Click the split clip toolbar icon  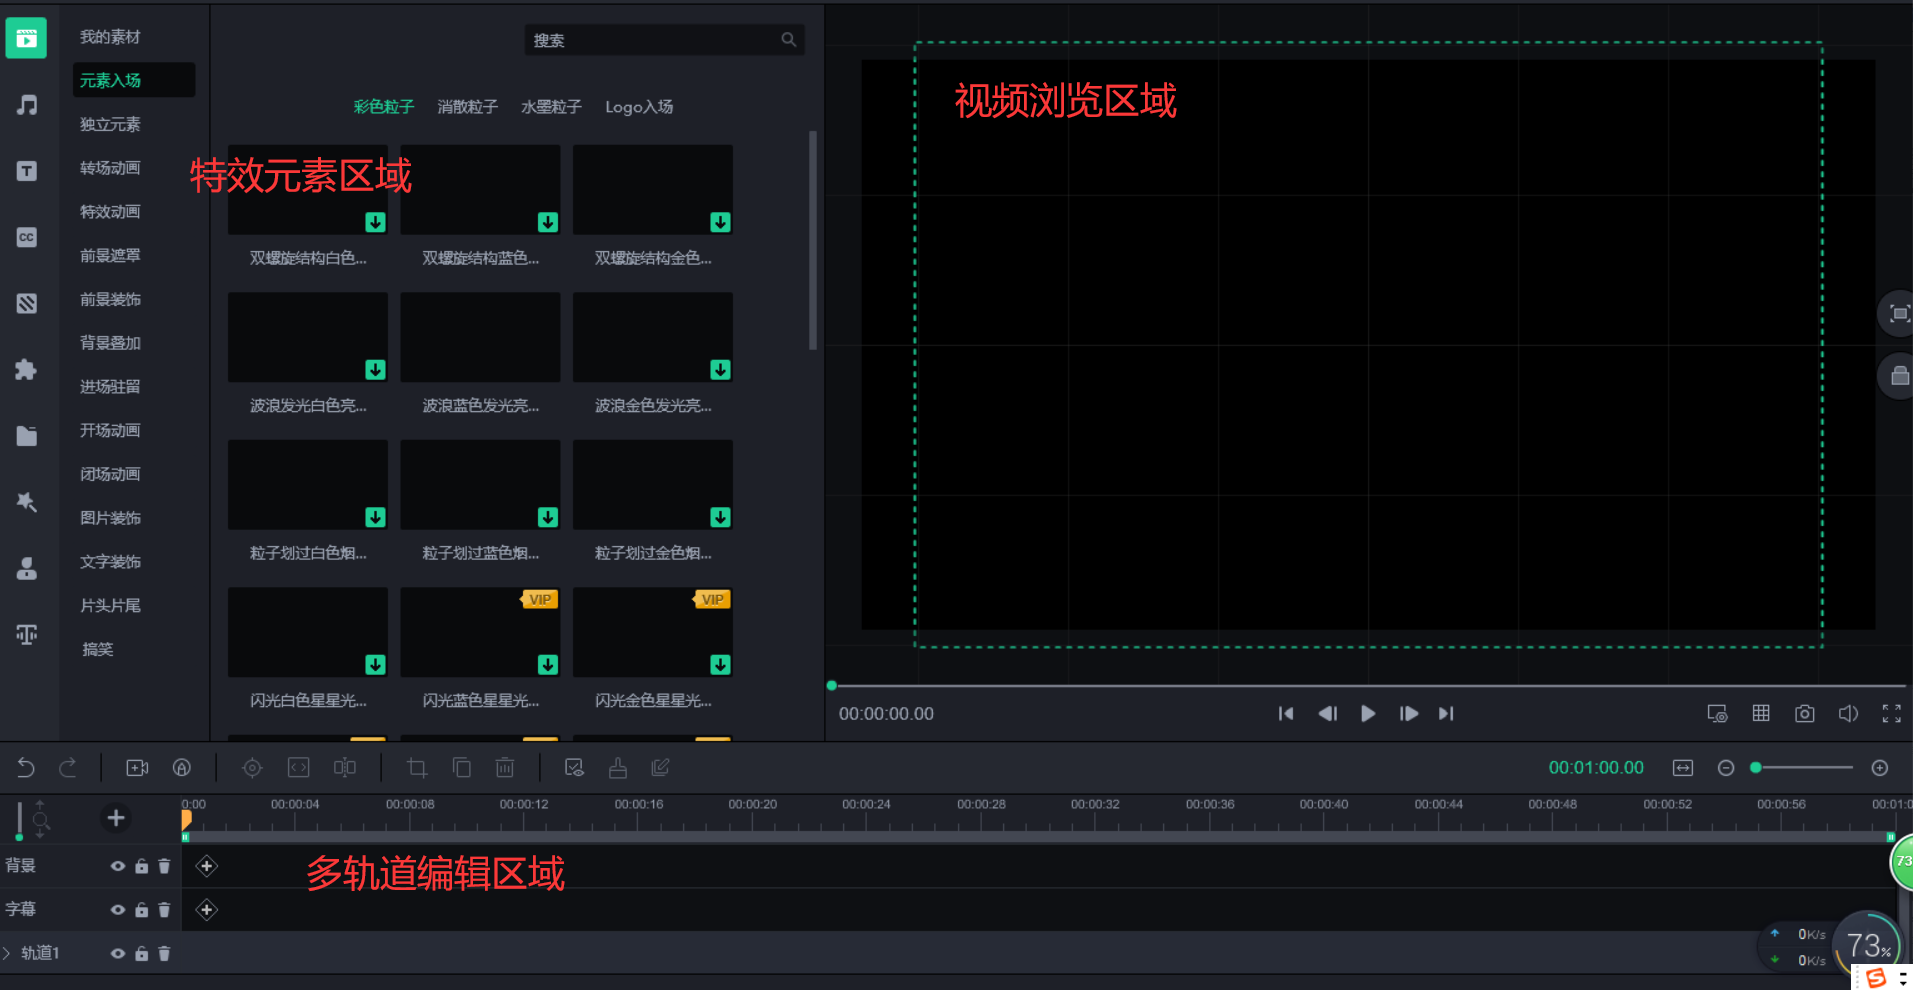[x=345, y=768]
